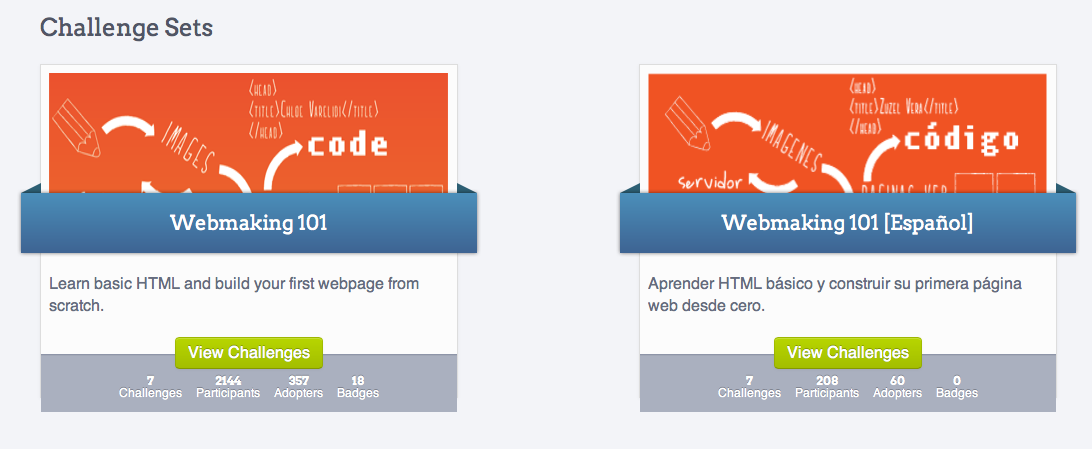
Task: Select the Webmaking 101 [Español] title banner
Action: point(847,222)
